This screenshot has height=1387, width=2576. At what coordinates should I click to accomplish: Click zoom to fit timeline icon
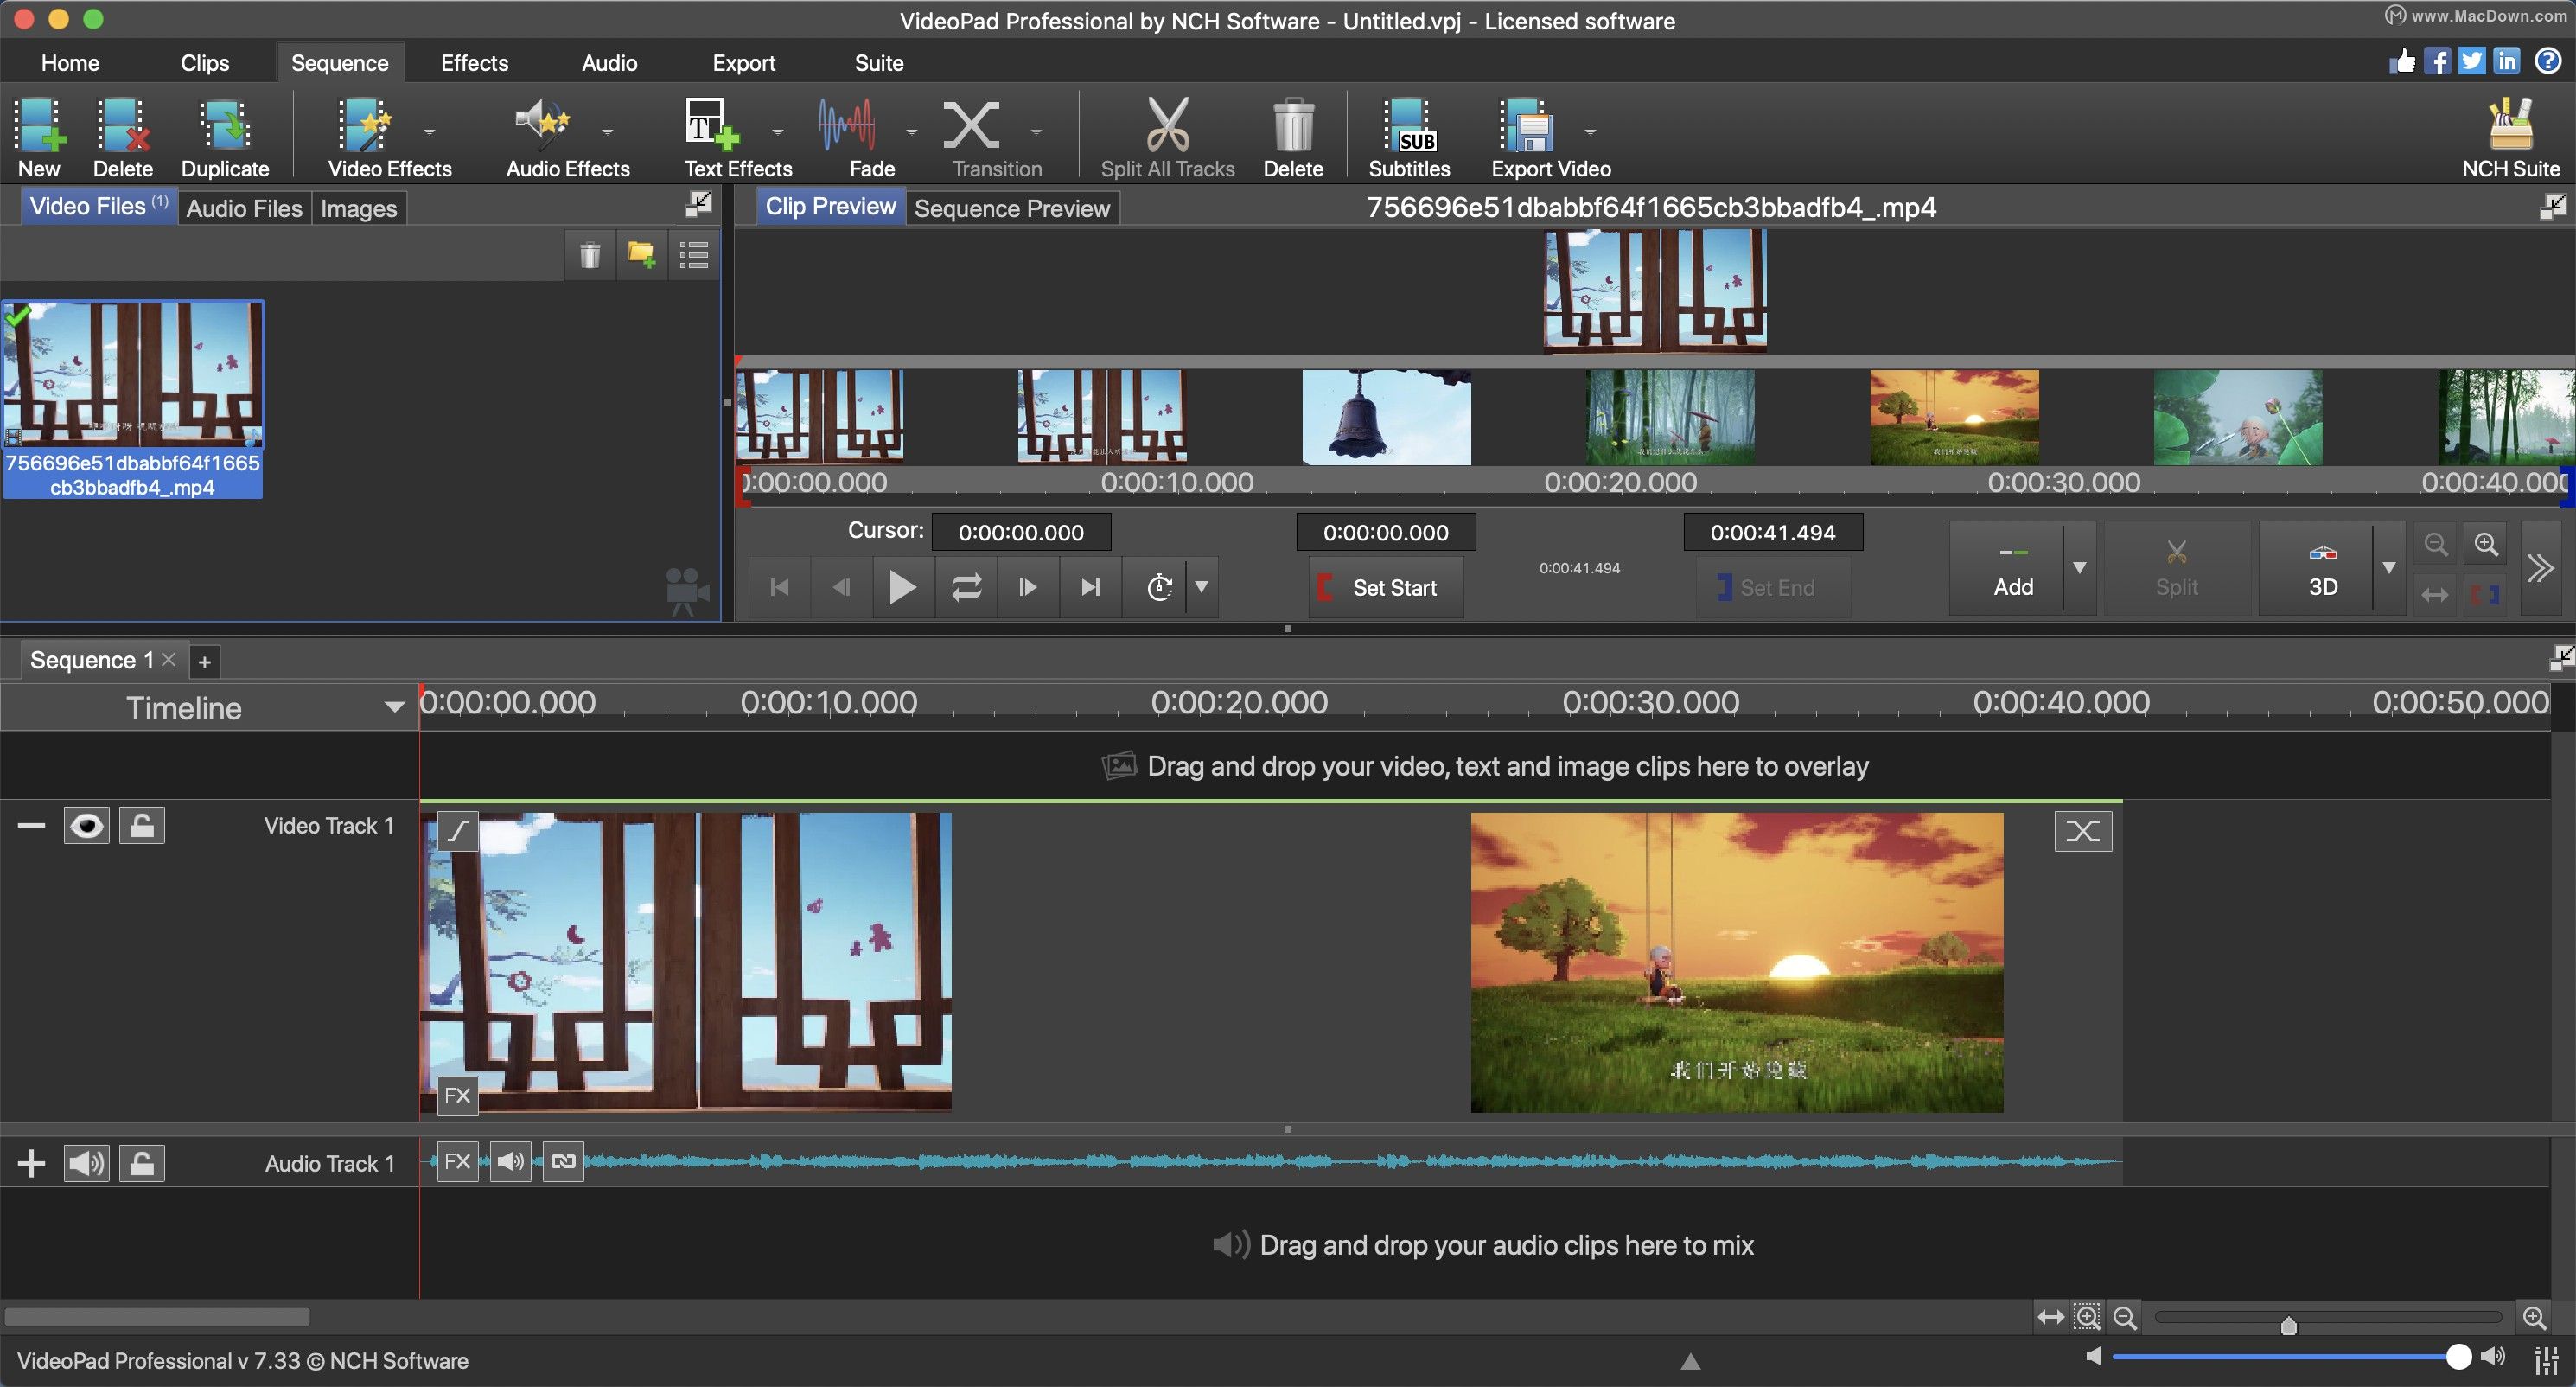point(2051,1317)
